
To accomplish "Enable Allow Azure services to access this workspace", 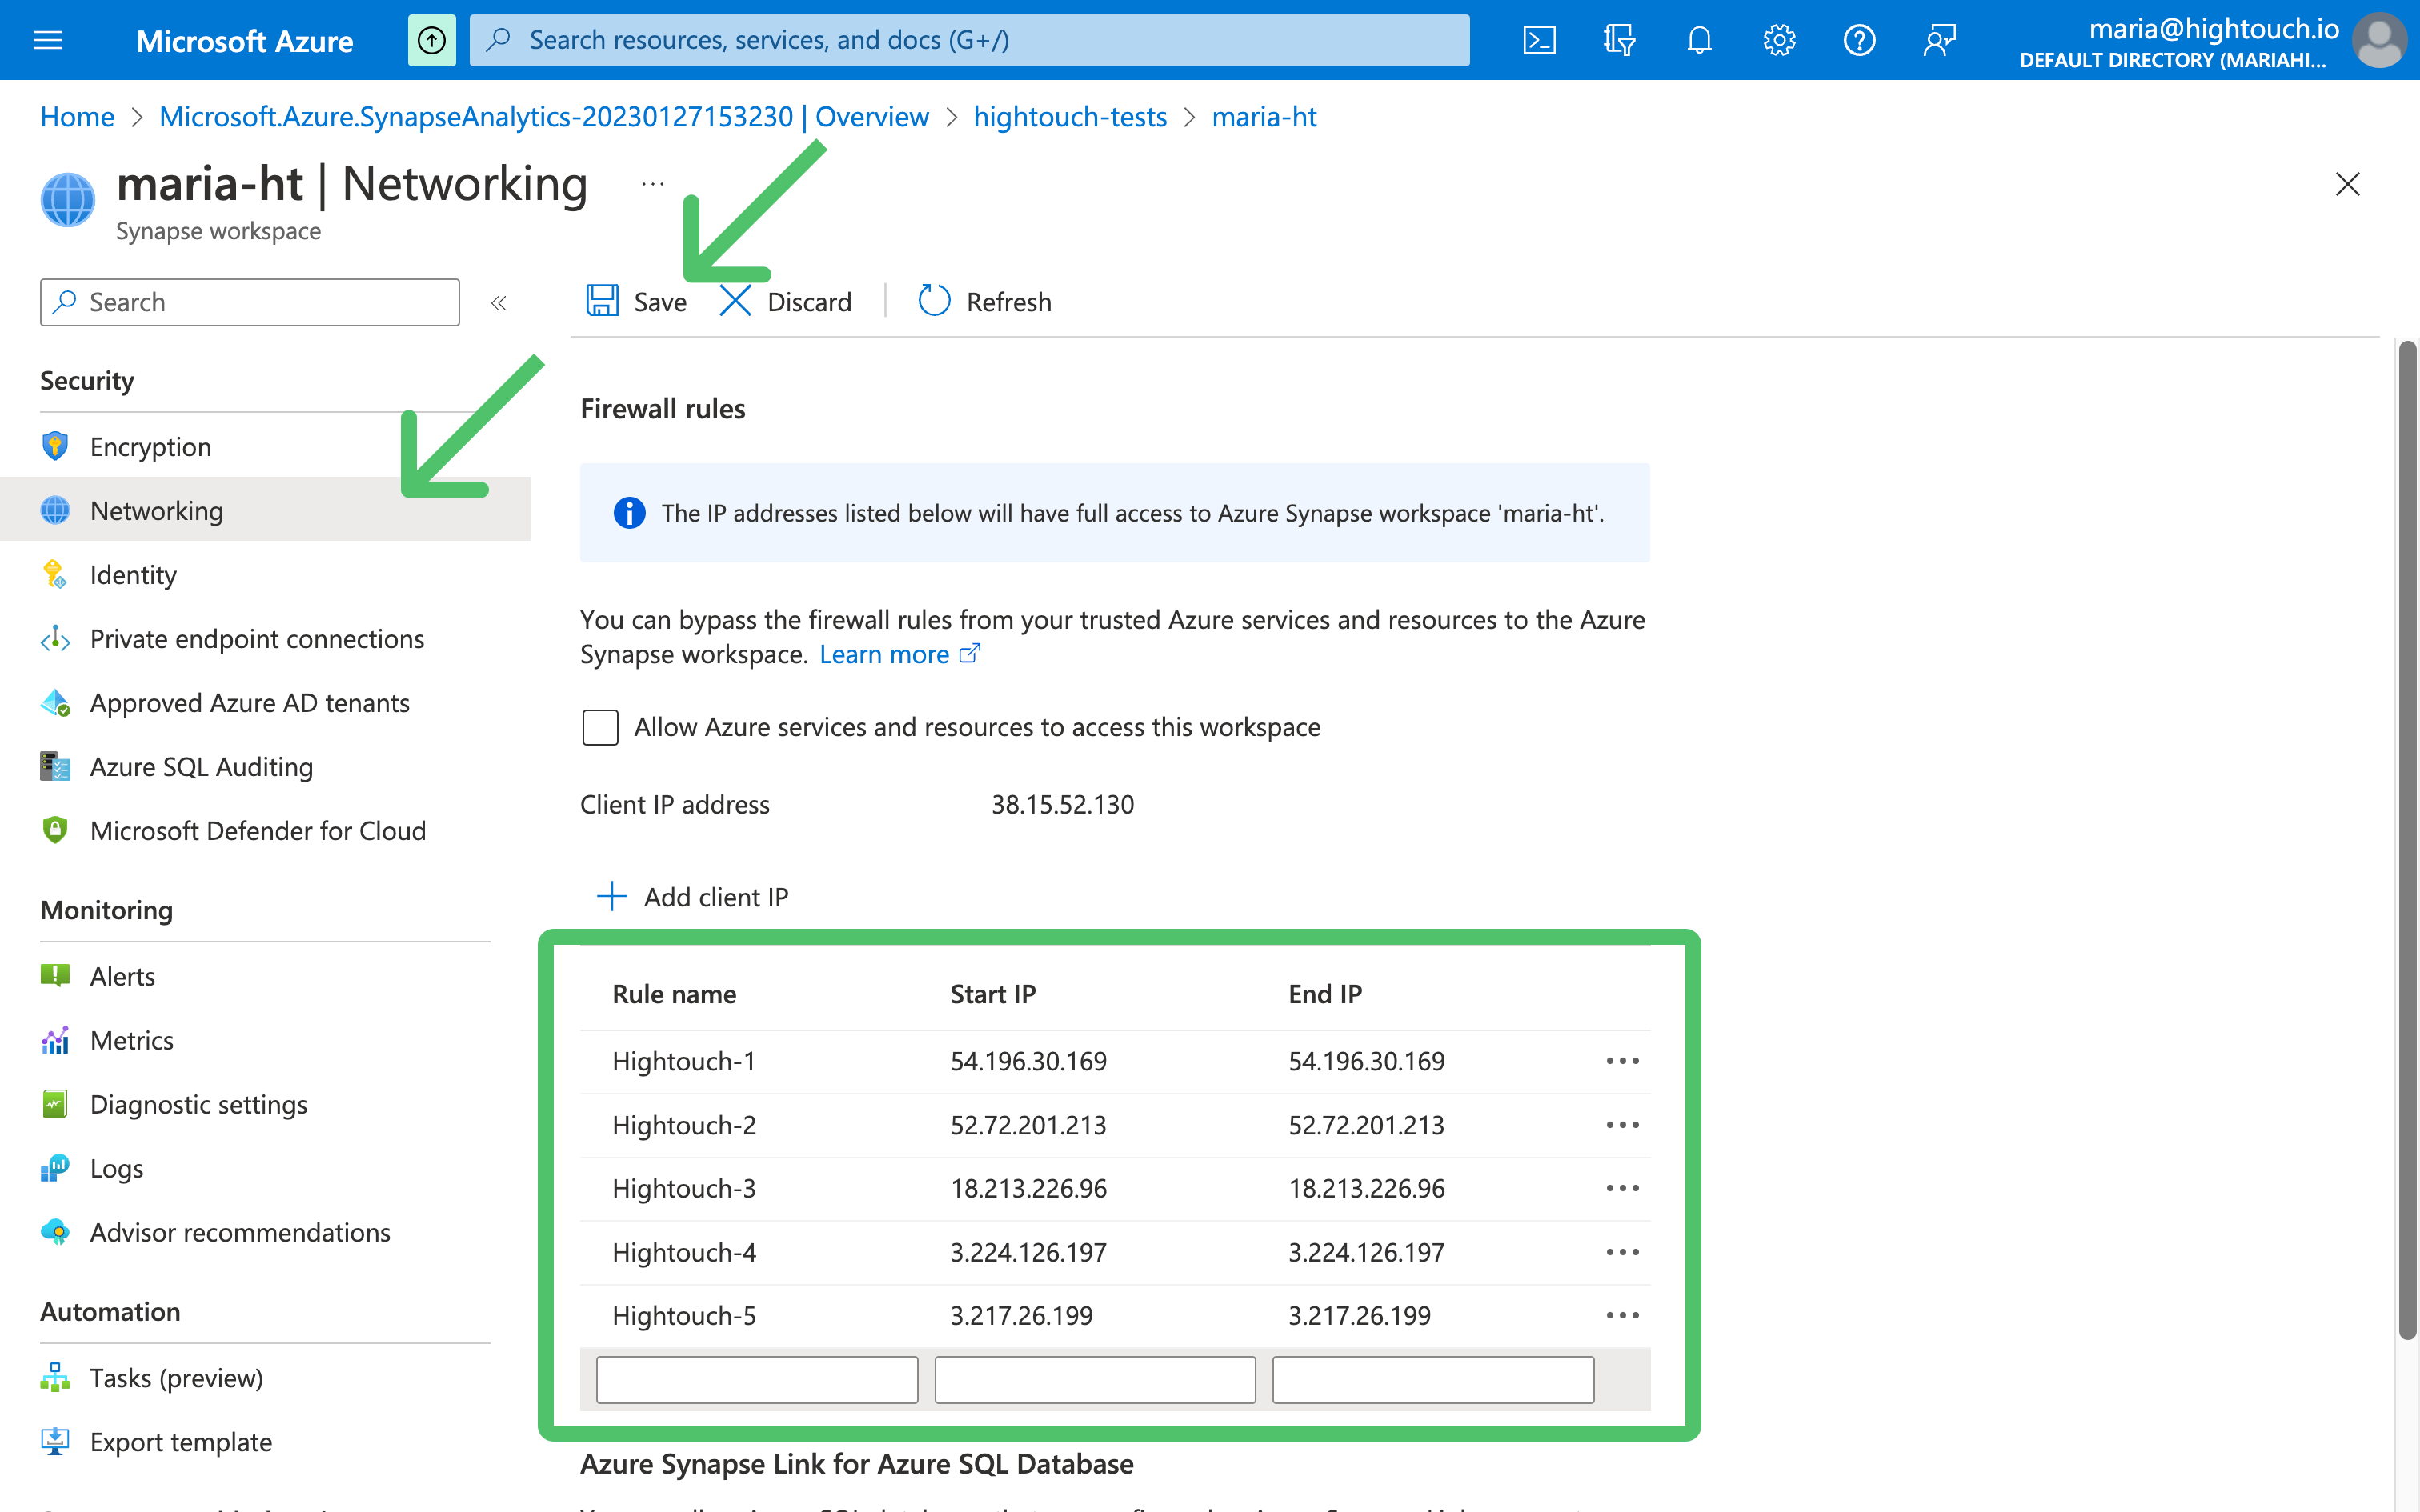I will (600, 727).
